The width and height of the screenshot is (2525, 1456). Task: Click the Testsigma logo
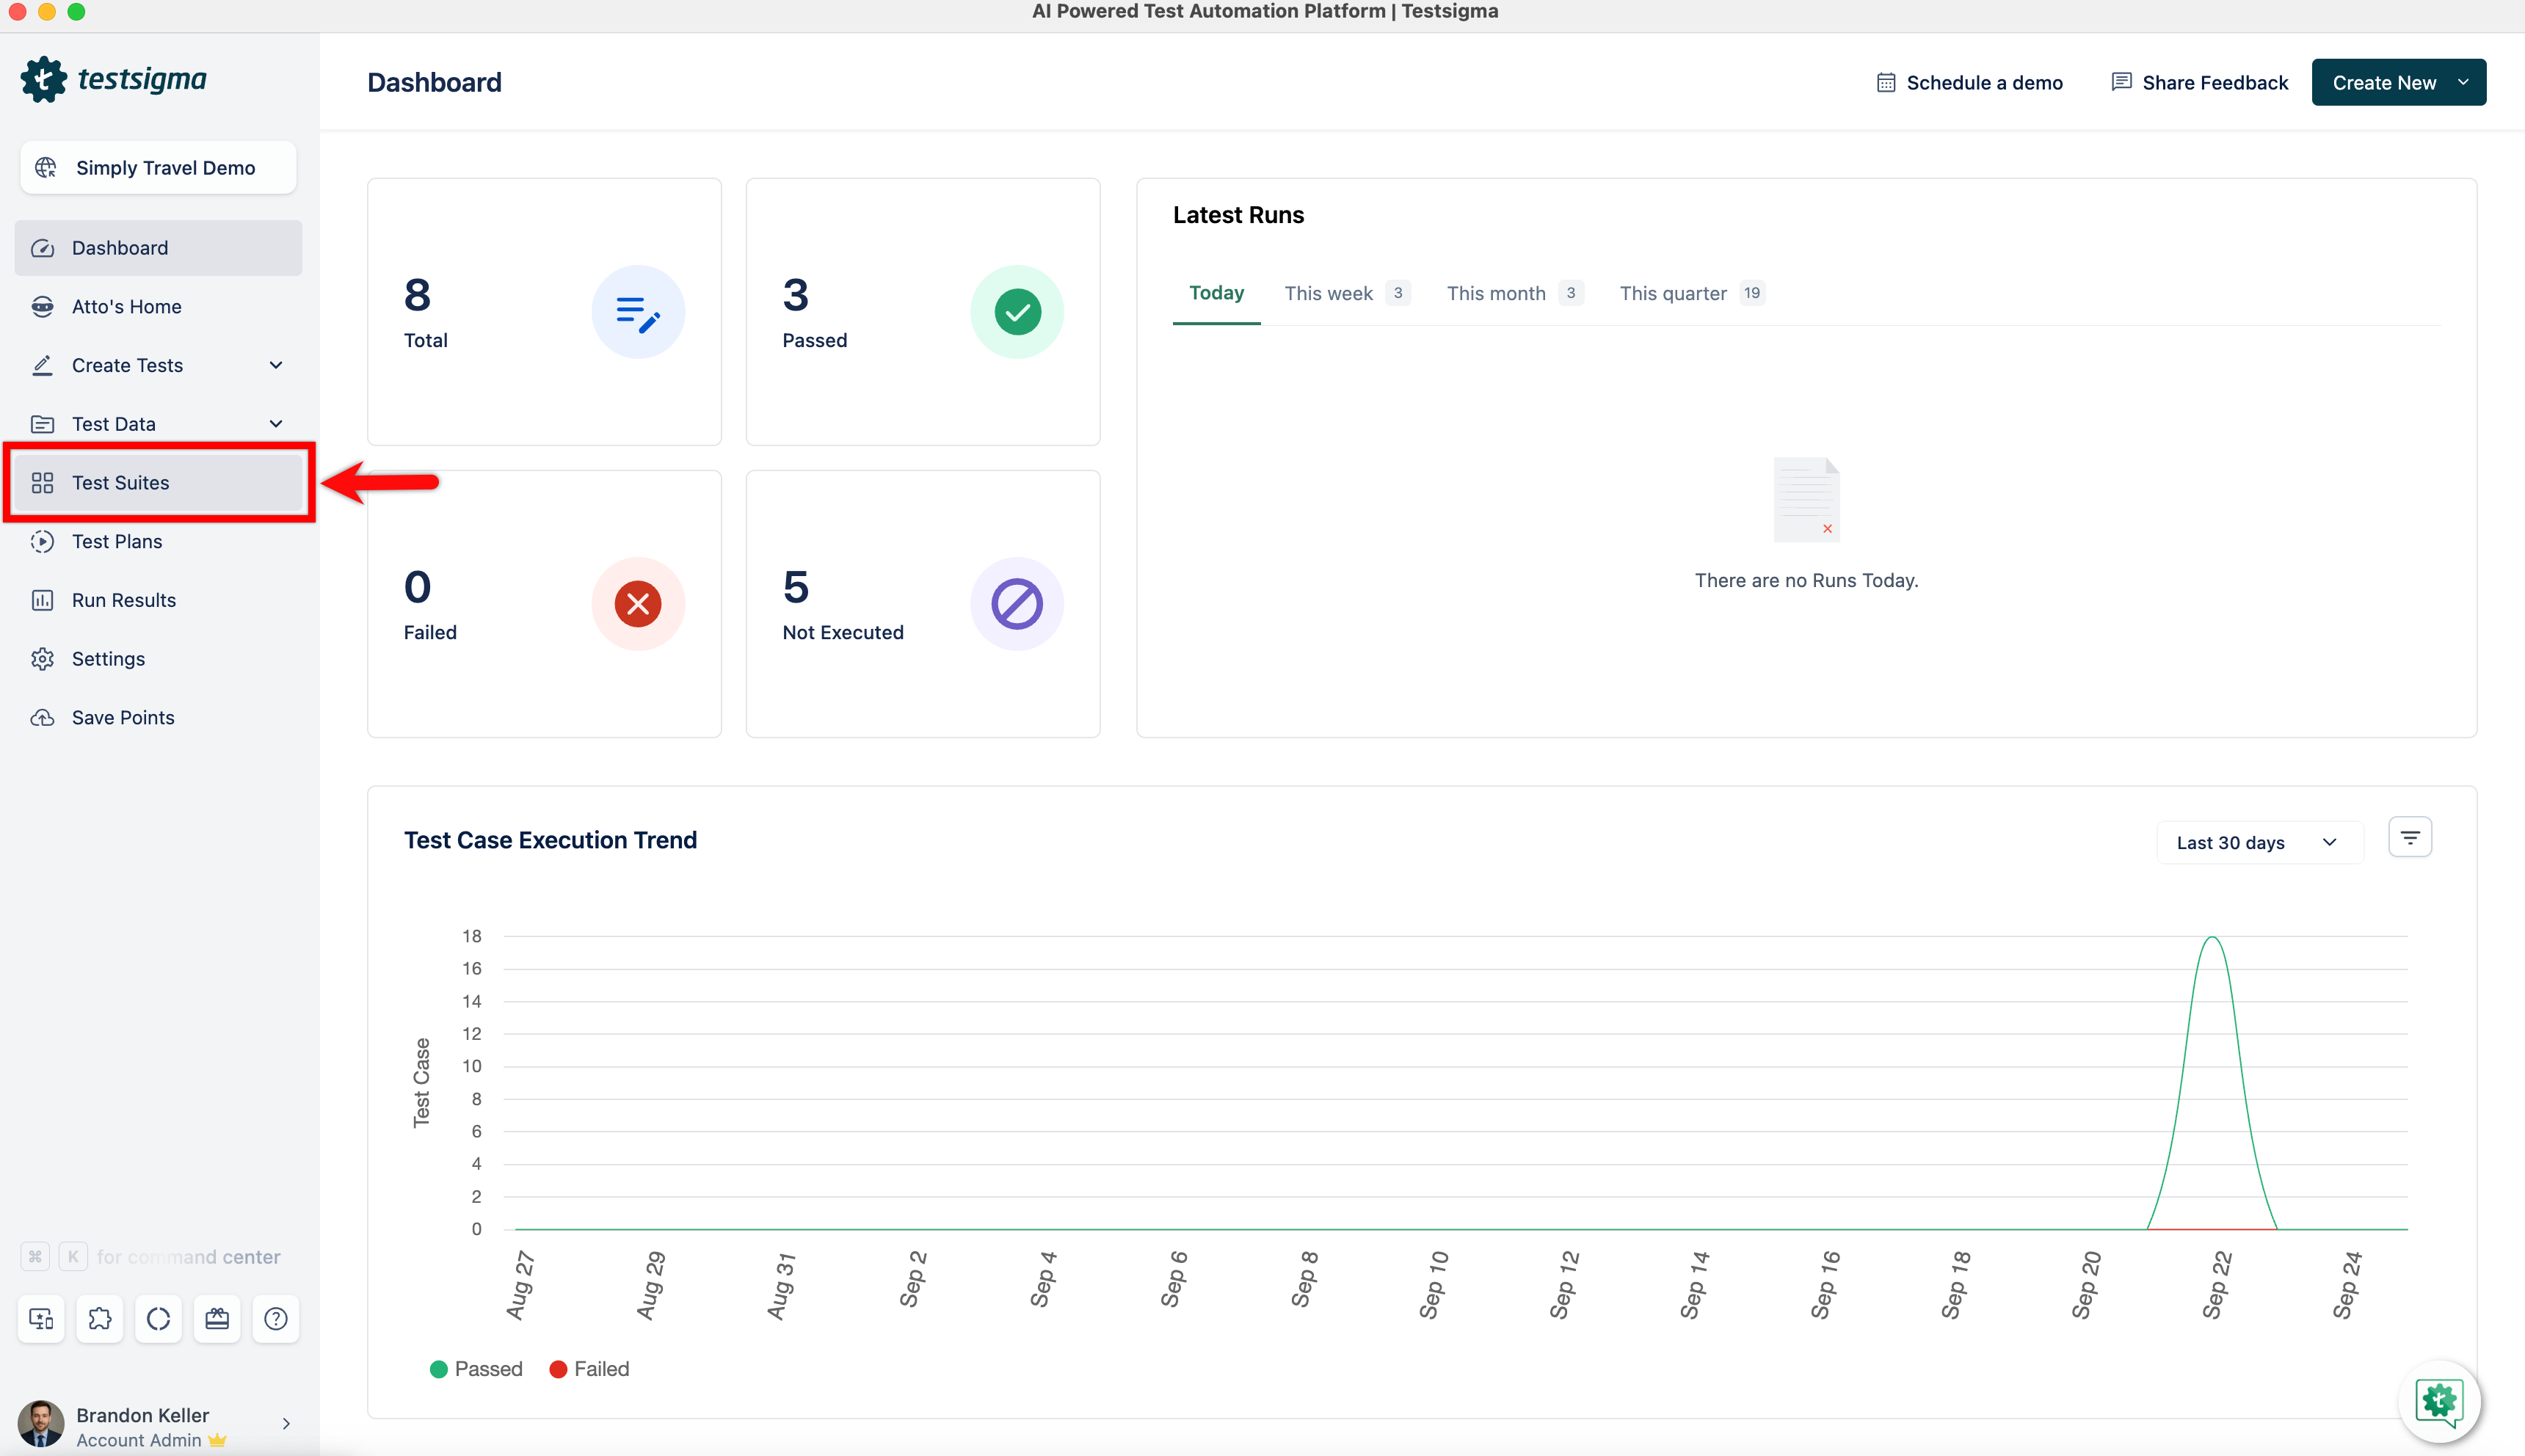coord(114,79)
